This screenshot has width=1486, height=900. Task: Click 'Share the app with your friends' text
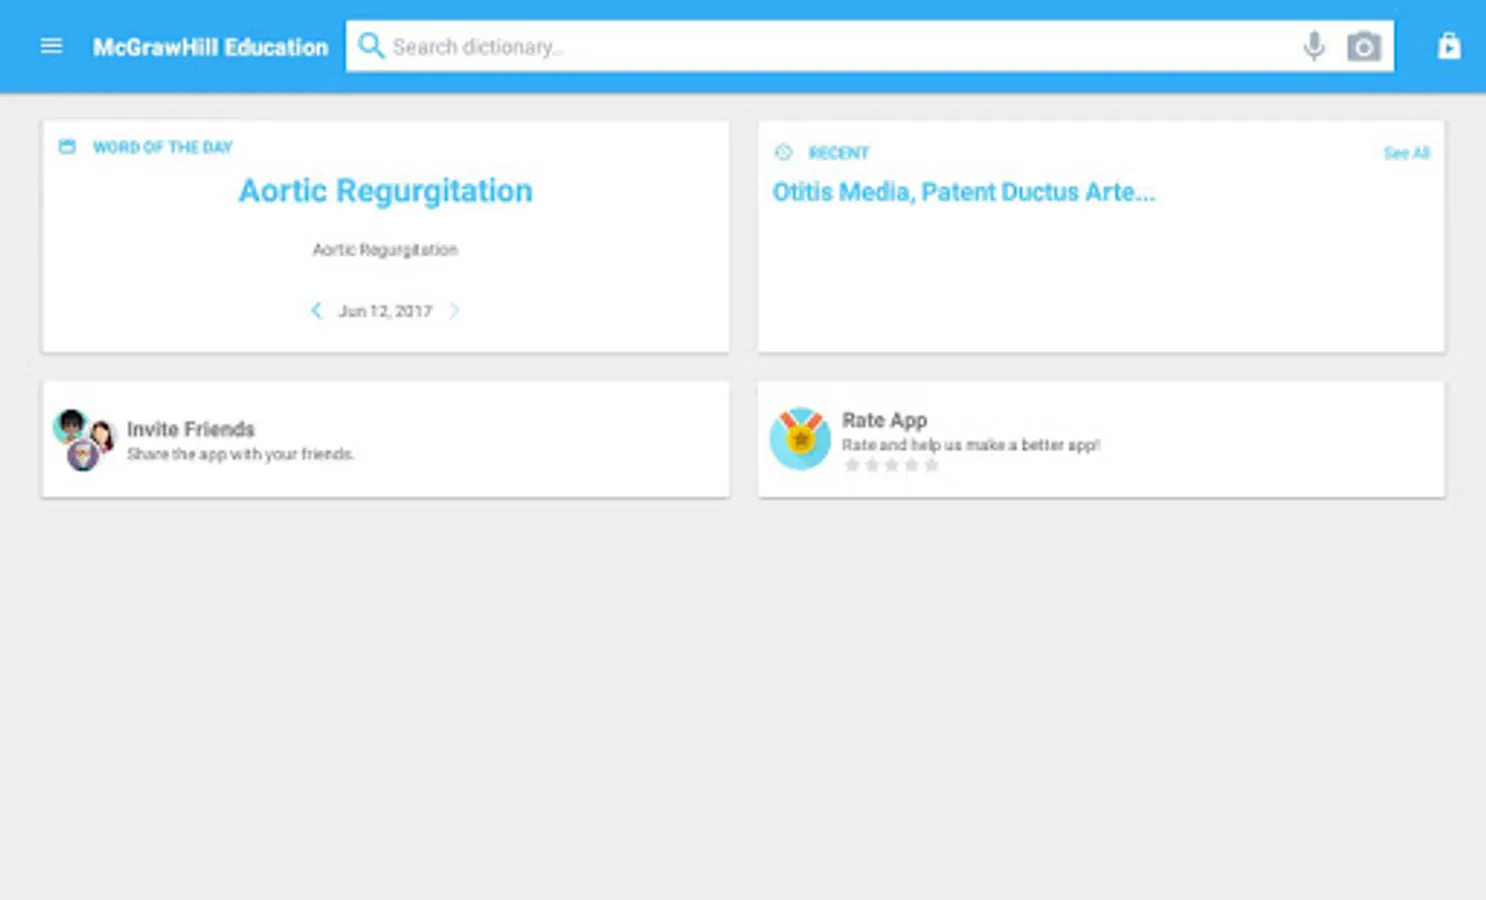(241, 454)
